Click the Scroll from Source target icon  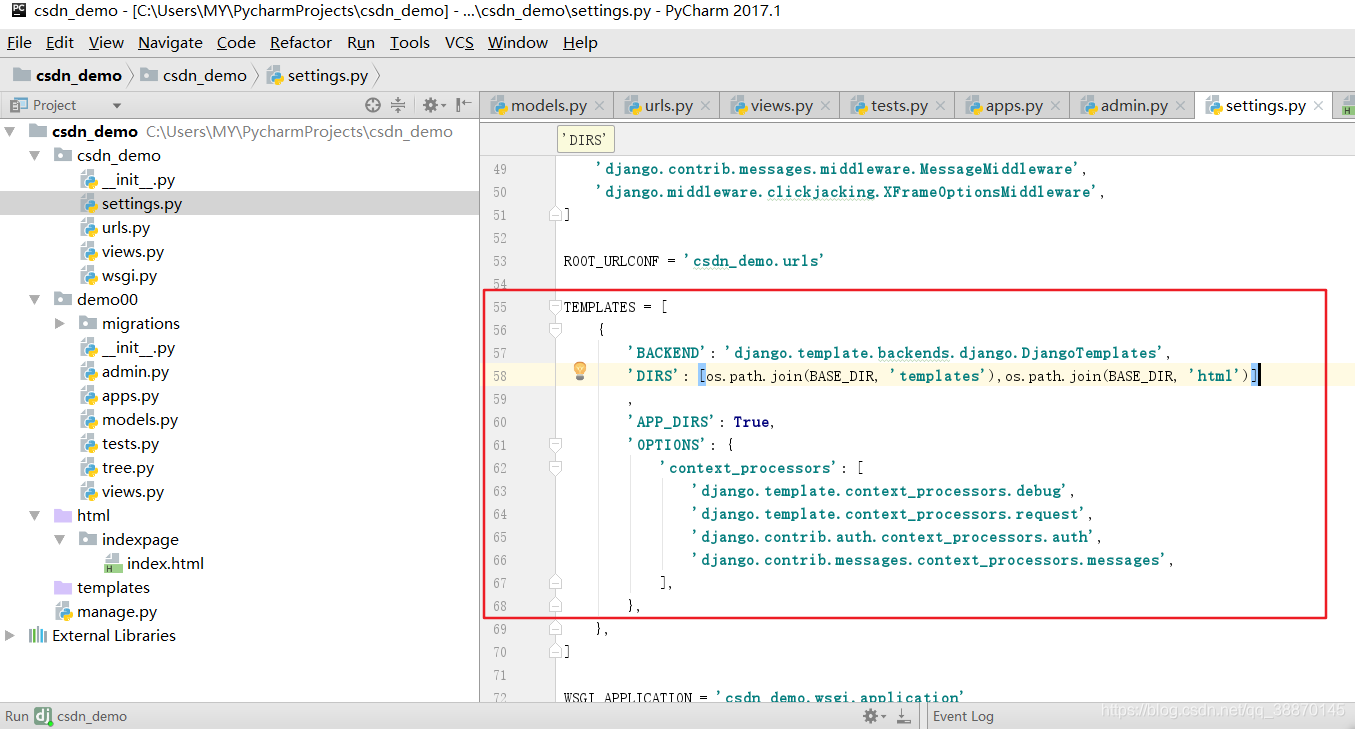[x=373, y=105]
